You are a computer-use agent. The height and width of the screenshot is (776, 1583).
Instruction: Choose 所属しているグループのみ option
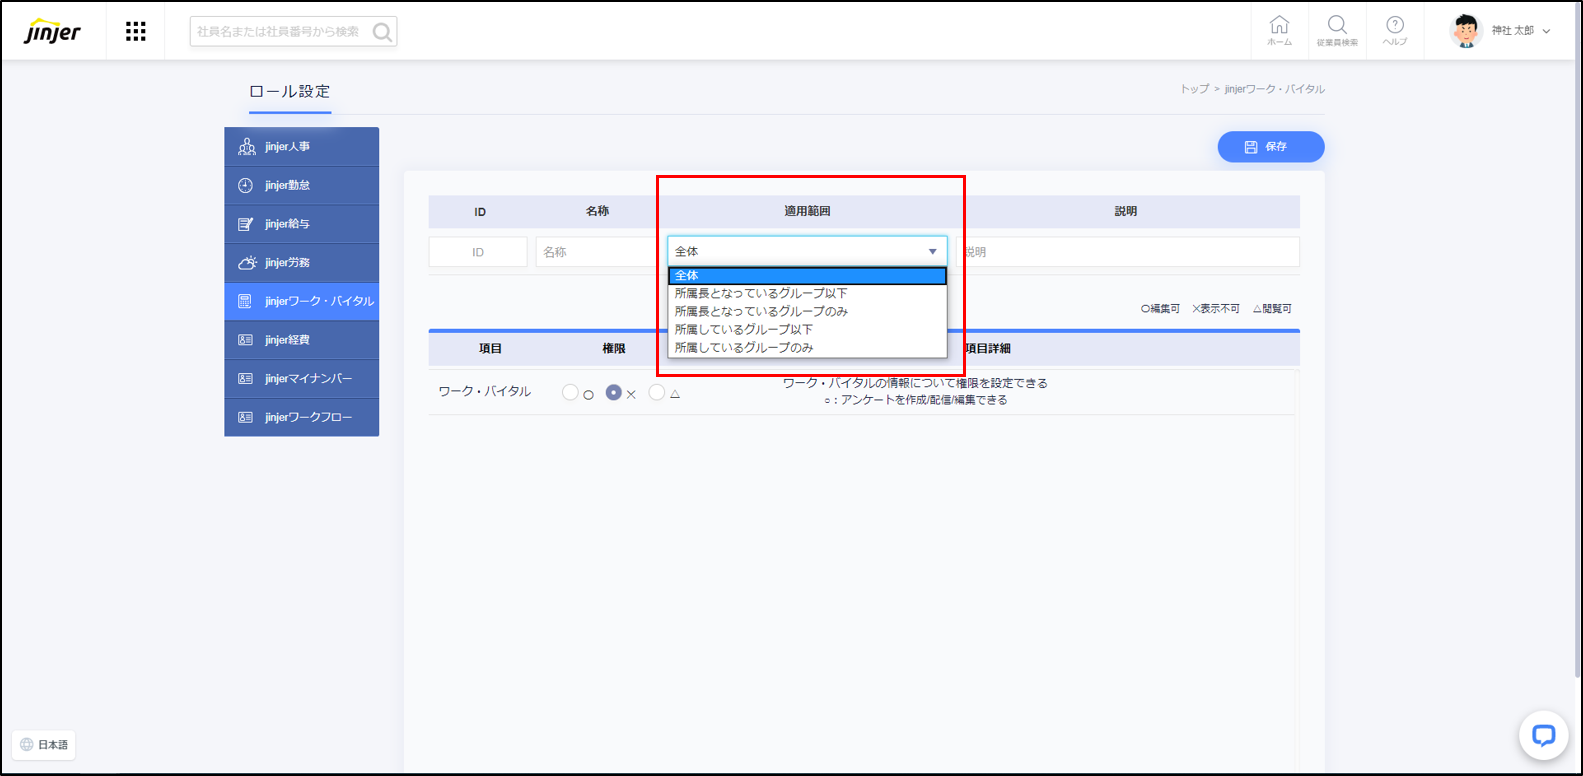pyautogui.click(x=744, y=348)
